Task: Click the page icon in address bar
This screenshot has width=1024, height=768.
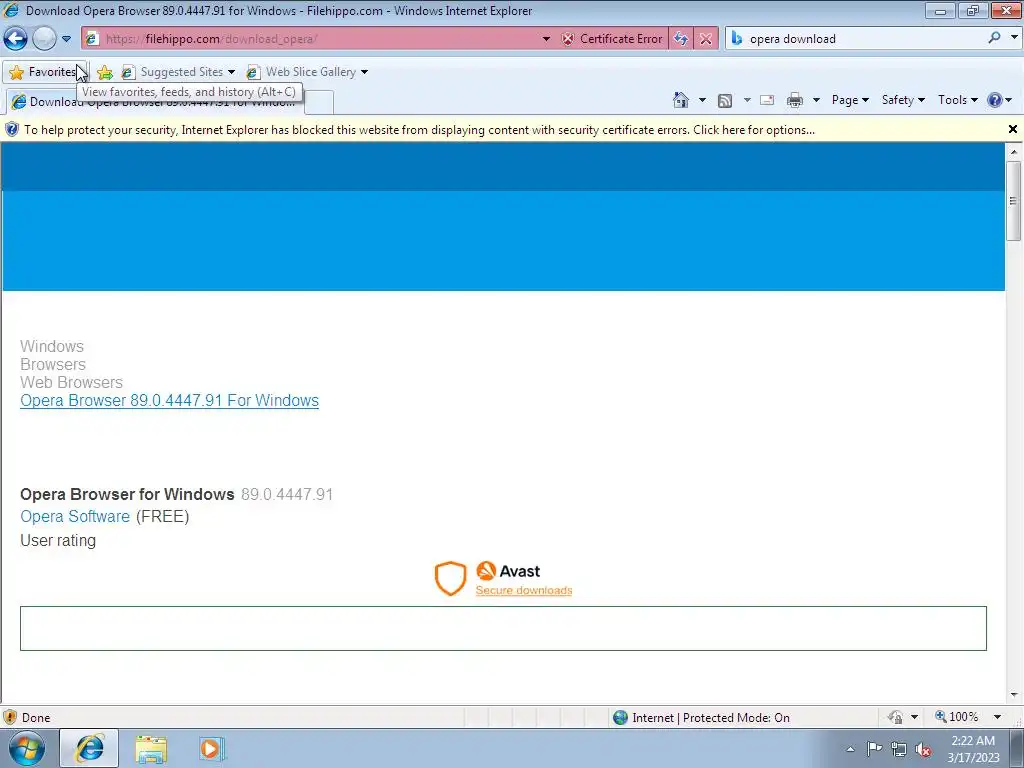Action: pyautogui.click(x=92, y=39)
